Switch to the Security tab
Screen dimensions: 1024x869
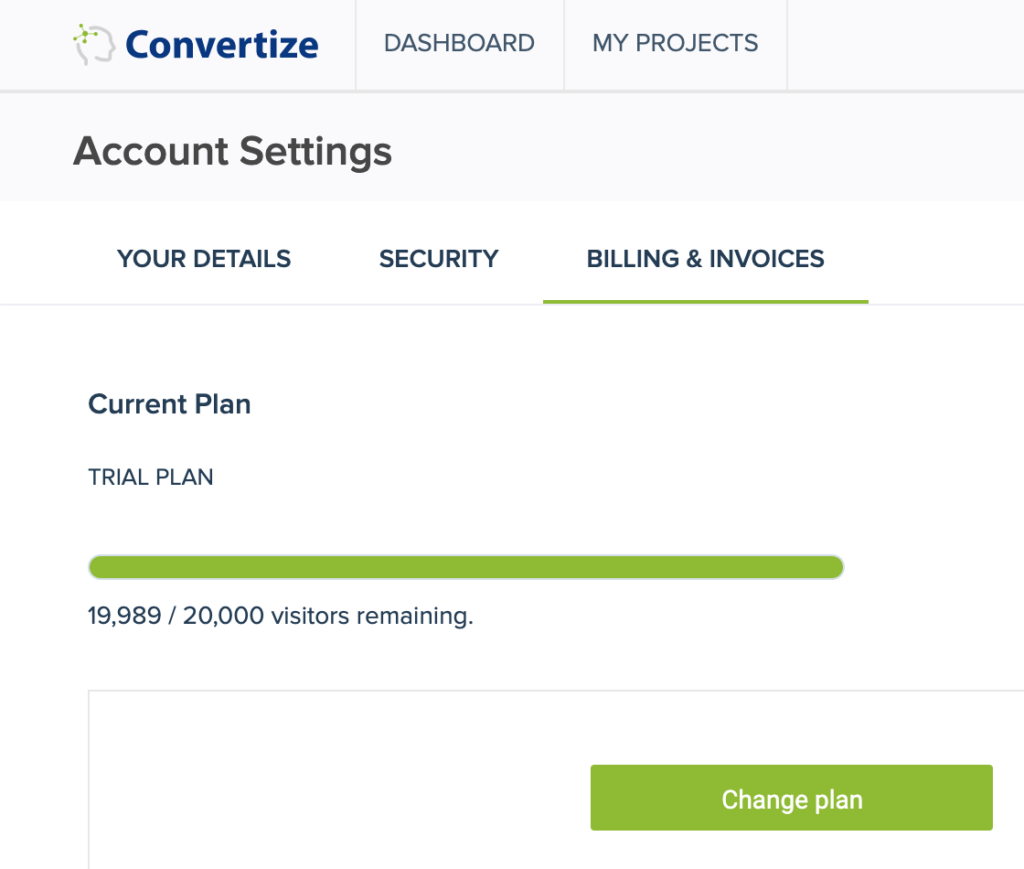pyautogui.click(x=438, y=258)
